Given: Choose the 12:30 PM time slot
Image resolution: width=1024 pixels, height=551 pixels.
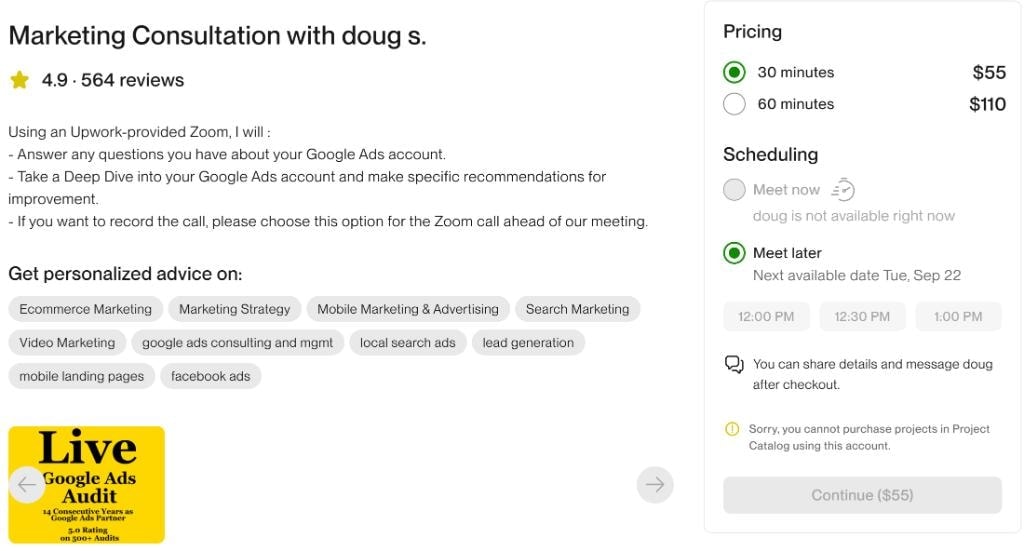Looking at the screenshot, I should pos(862,317).
